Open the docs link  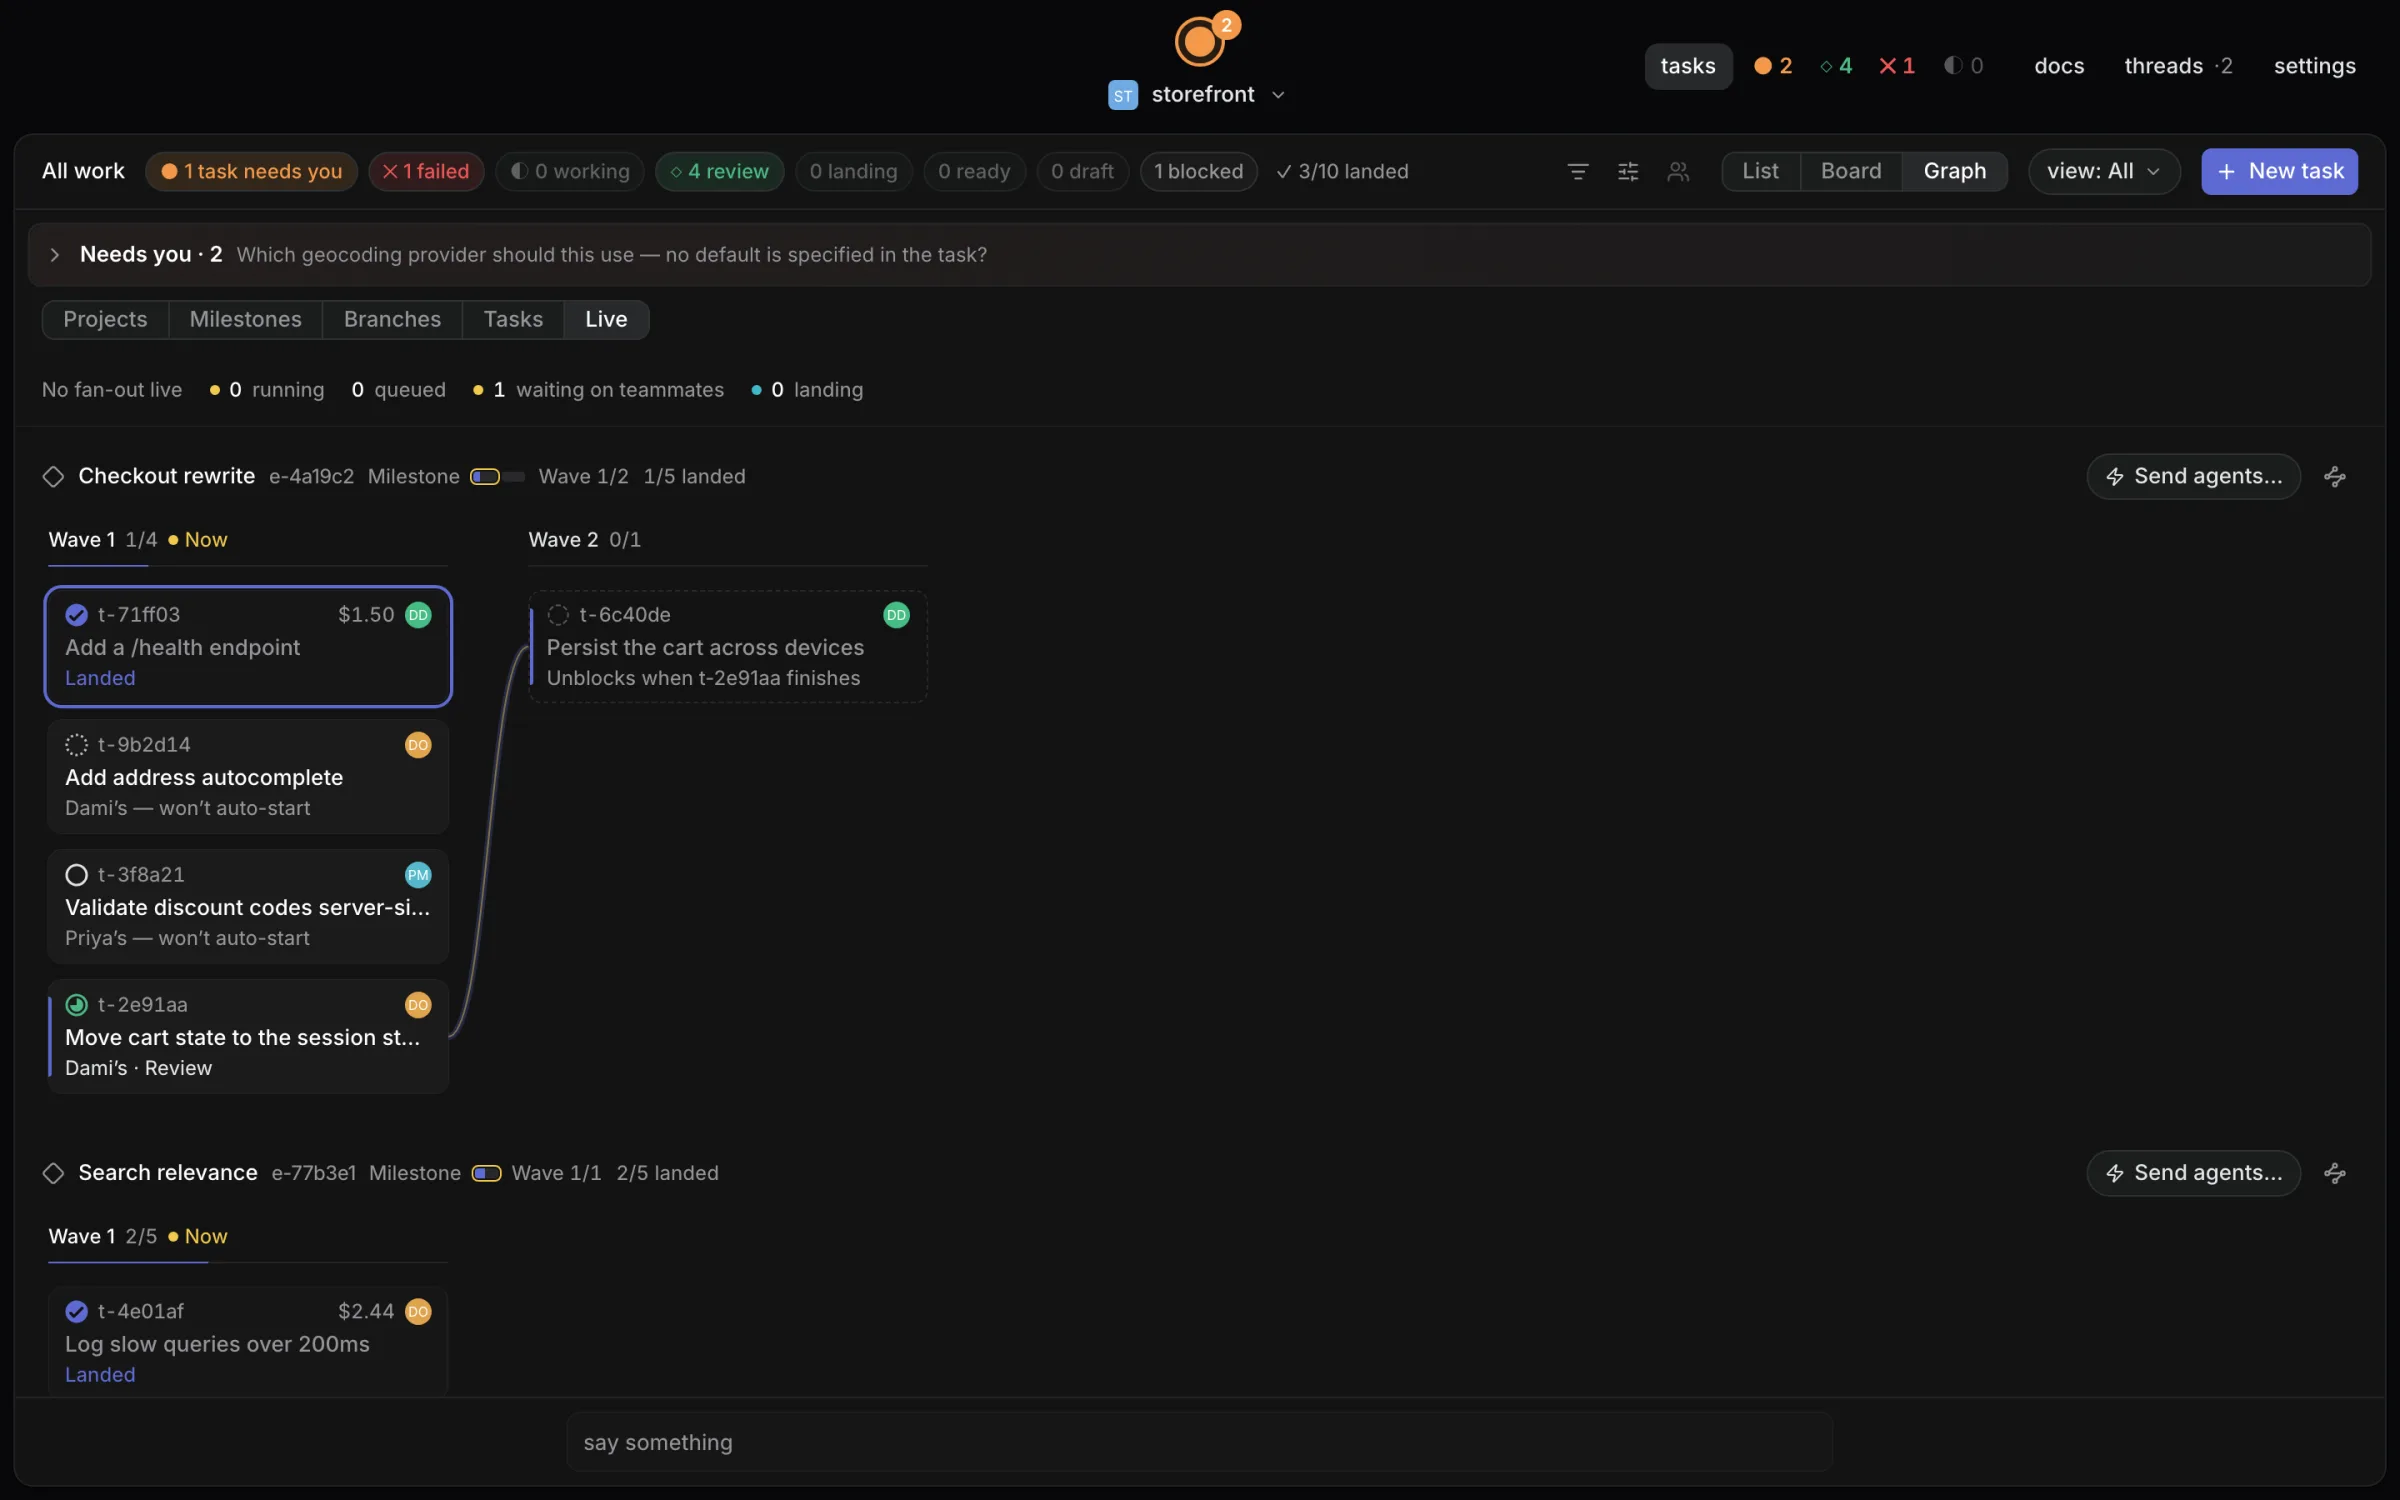pyautogui.click(x=2059, y=66)
